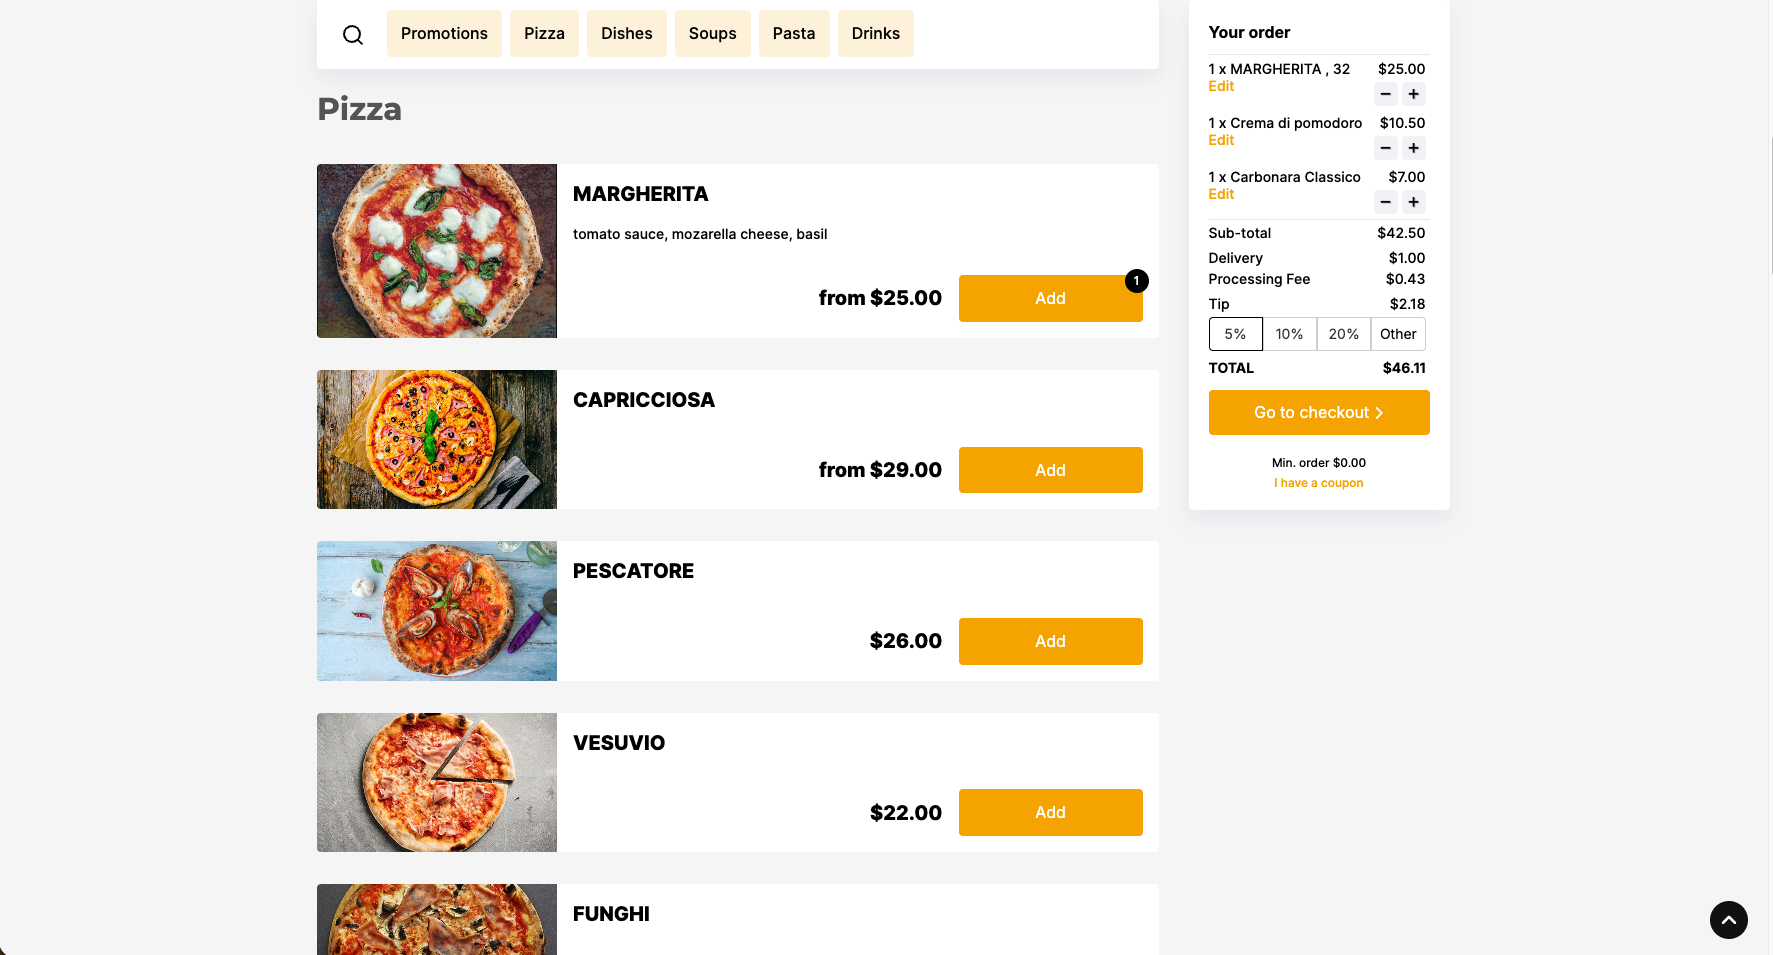This screenshot has height=955, width=1773.
Task: Select the 5% tip option
Action: click(x=1235, y=334)
